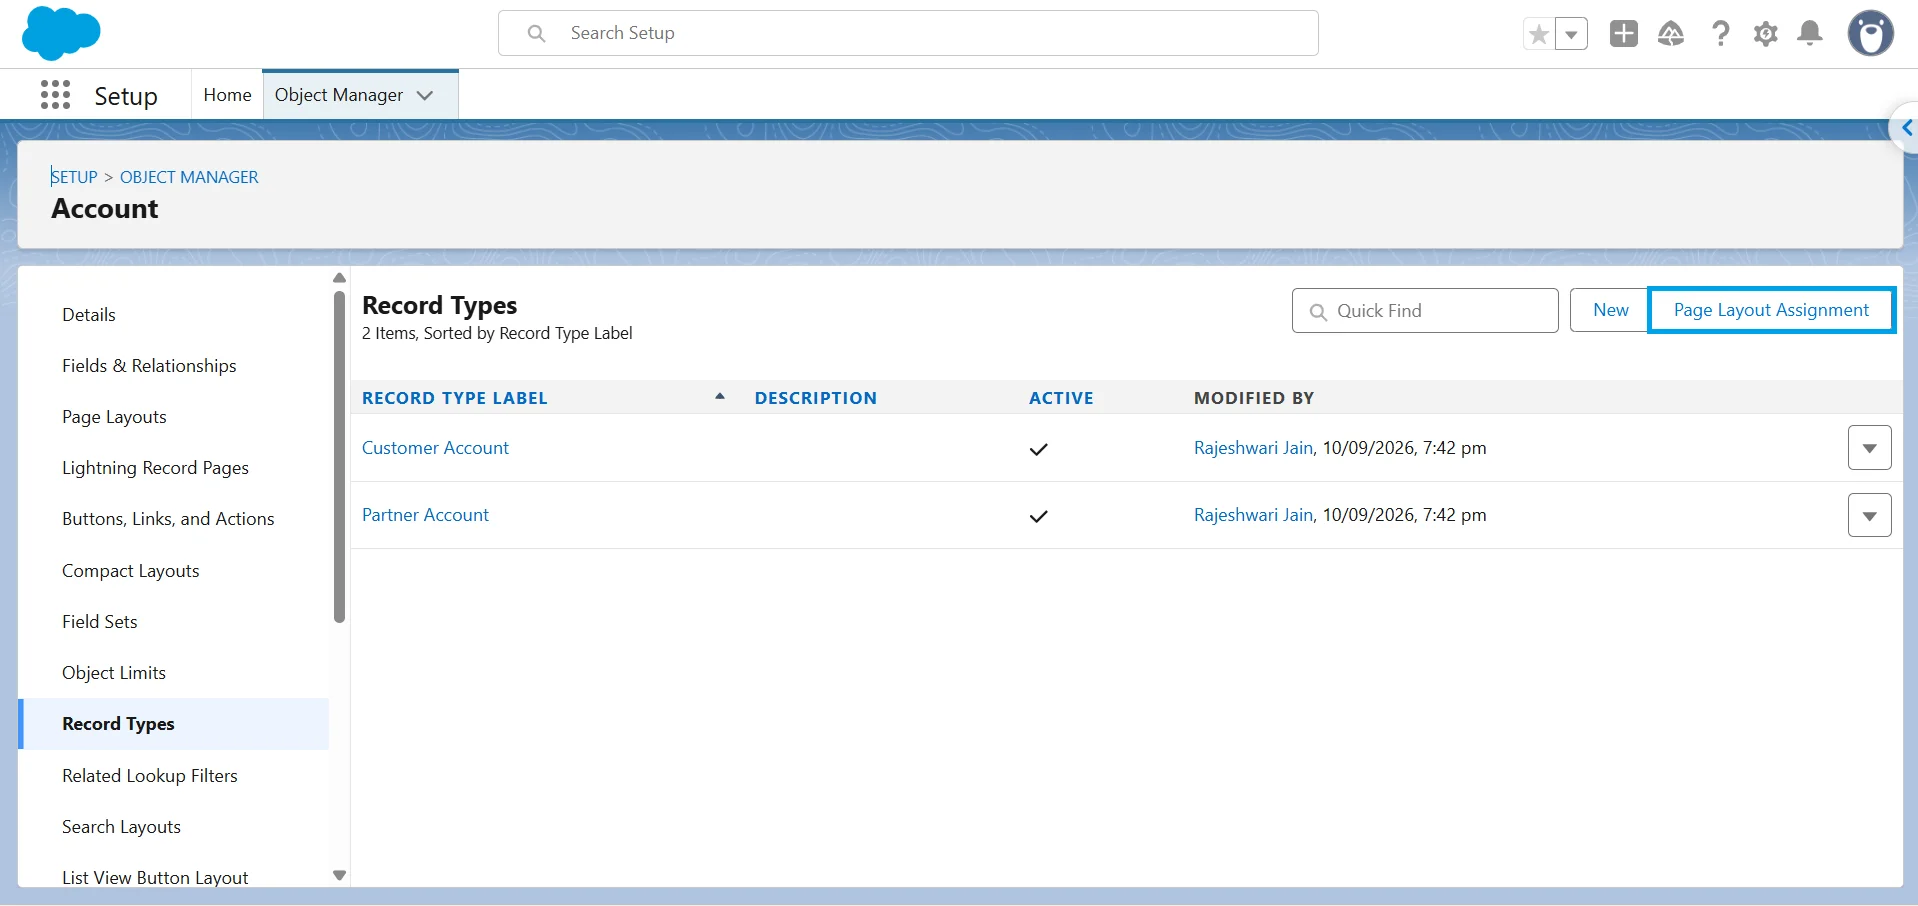Open the help question mark icon
Screen dimensions: 1918x906
(x=1720, y=34)
